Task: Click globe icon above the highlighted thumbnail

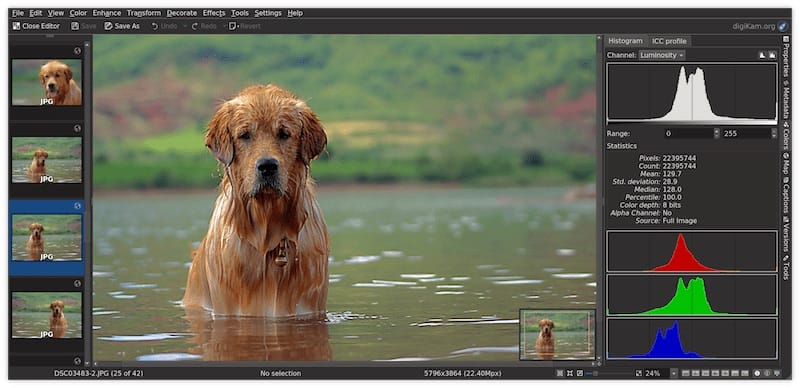Action: tap(78, 206)
